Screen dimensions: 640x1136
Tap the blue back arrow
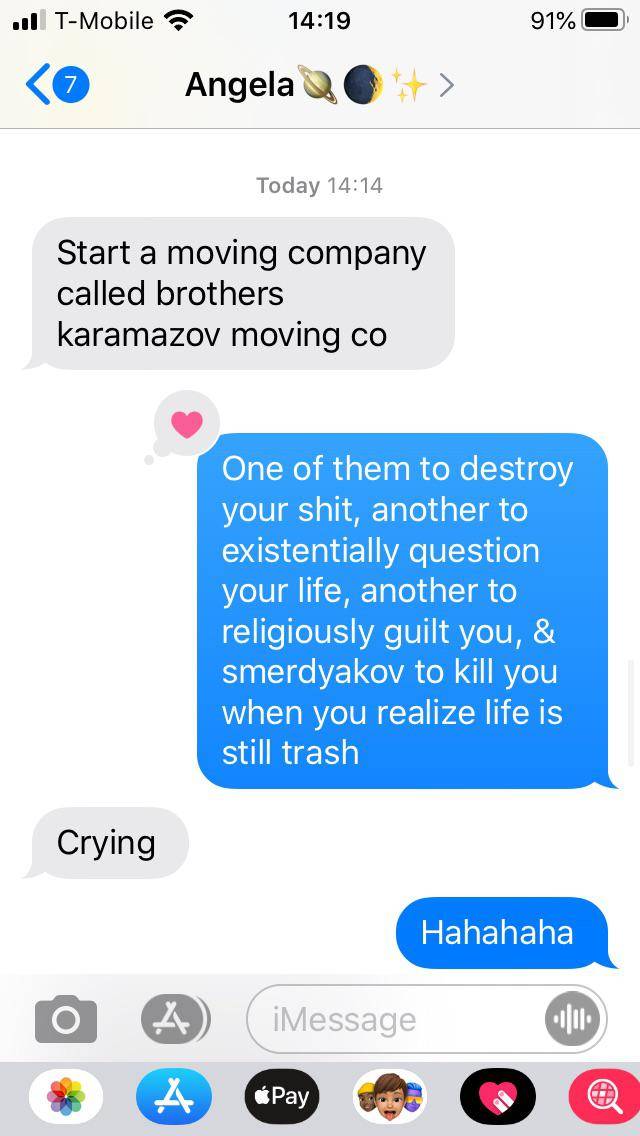coord(38,85)
